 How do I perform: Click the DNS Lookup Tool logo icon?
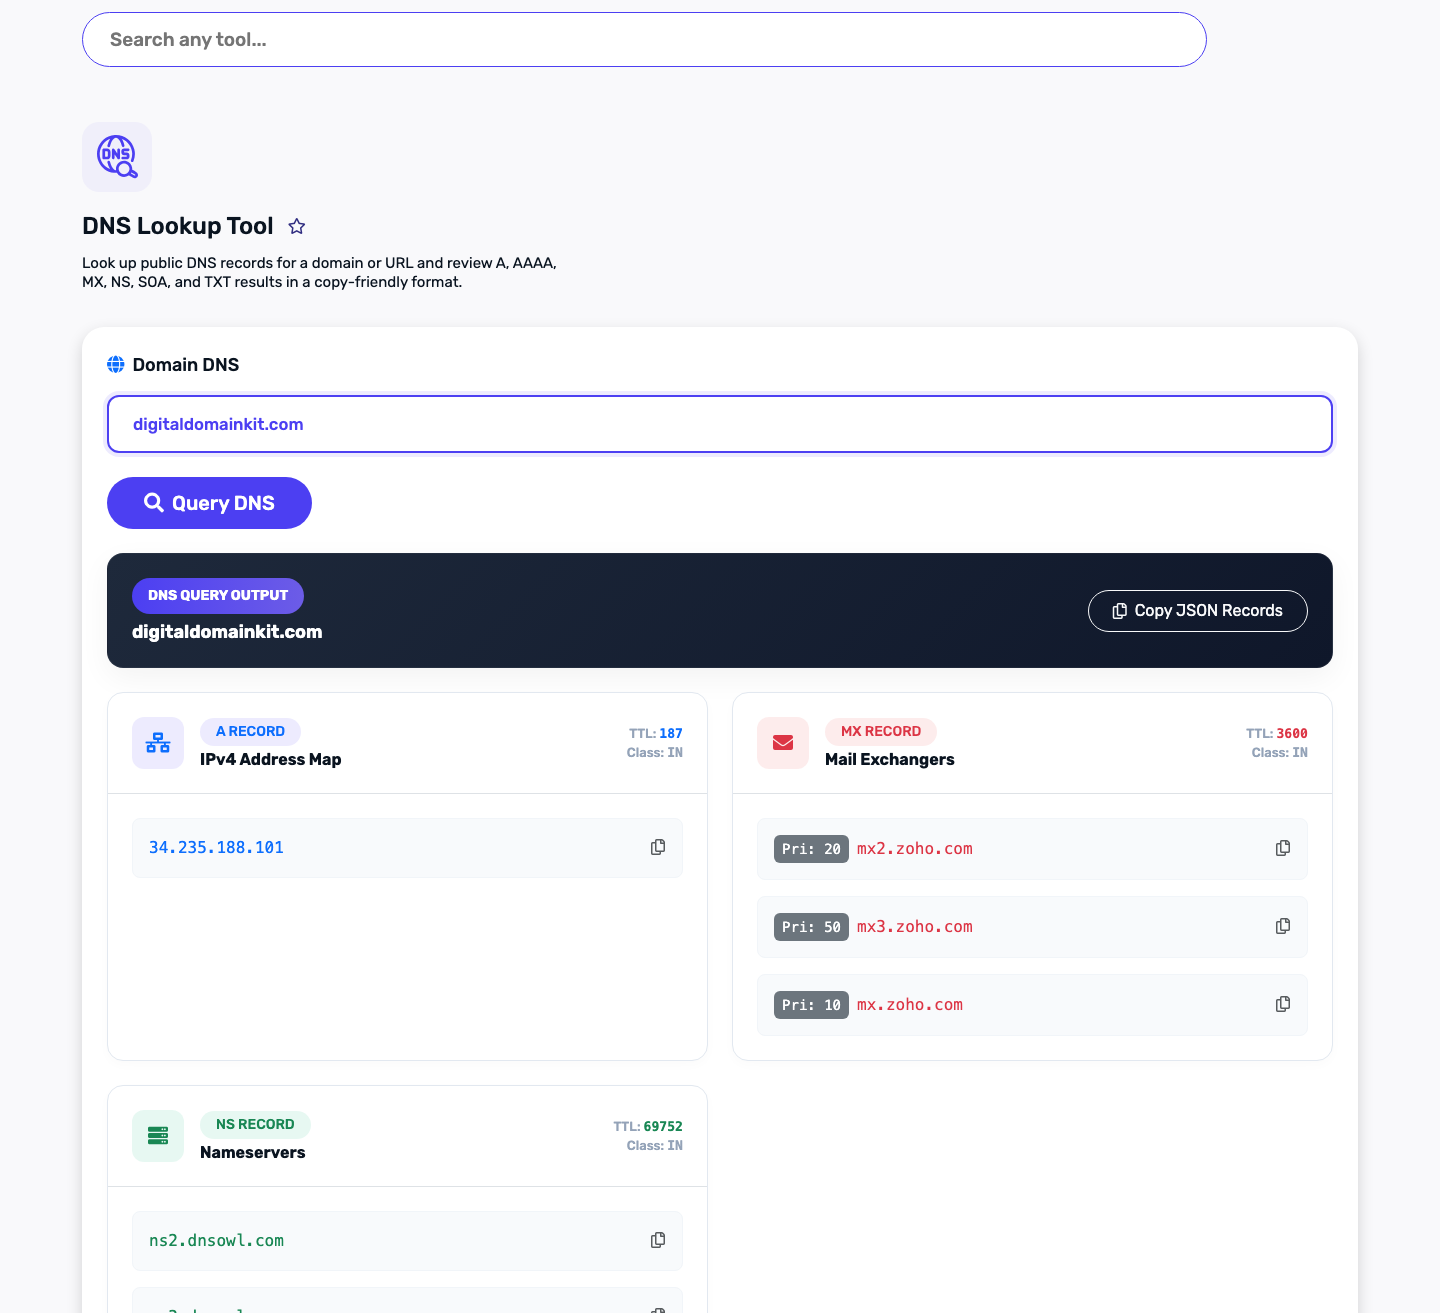pos(117,157)
